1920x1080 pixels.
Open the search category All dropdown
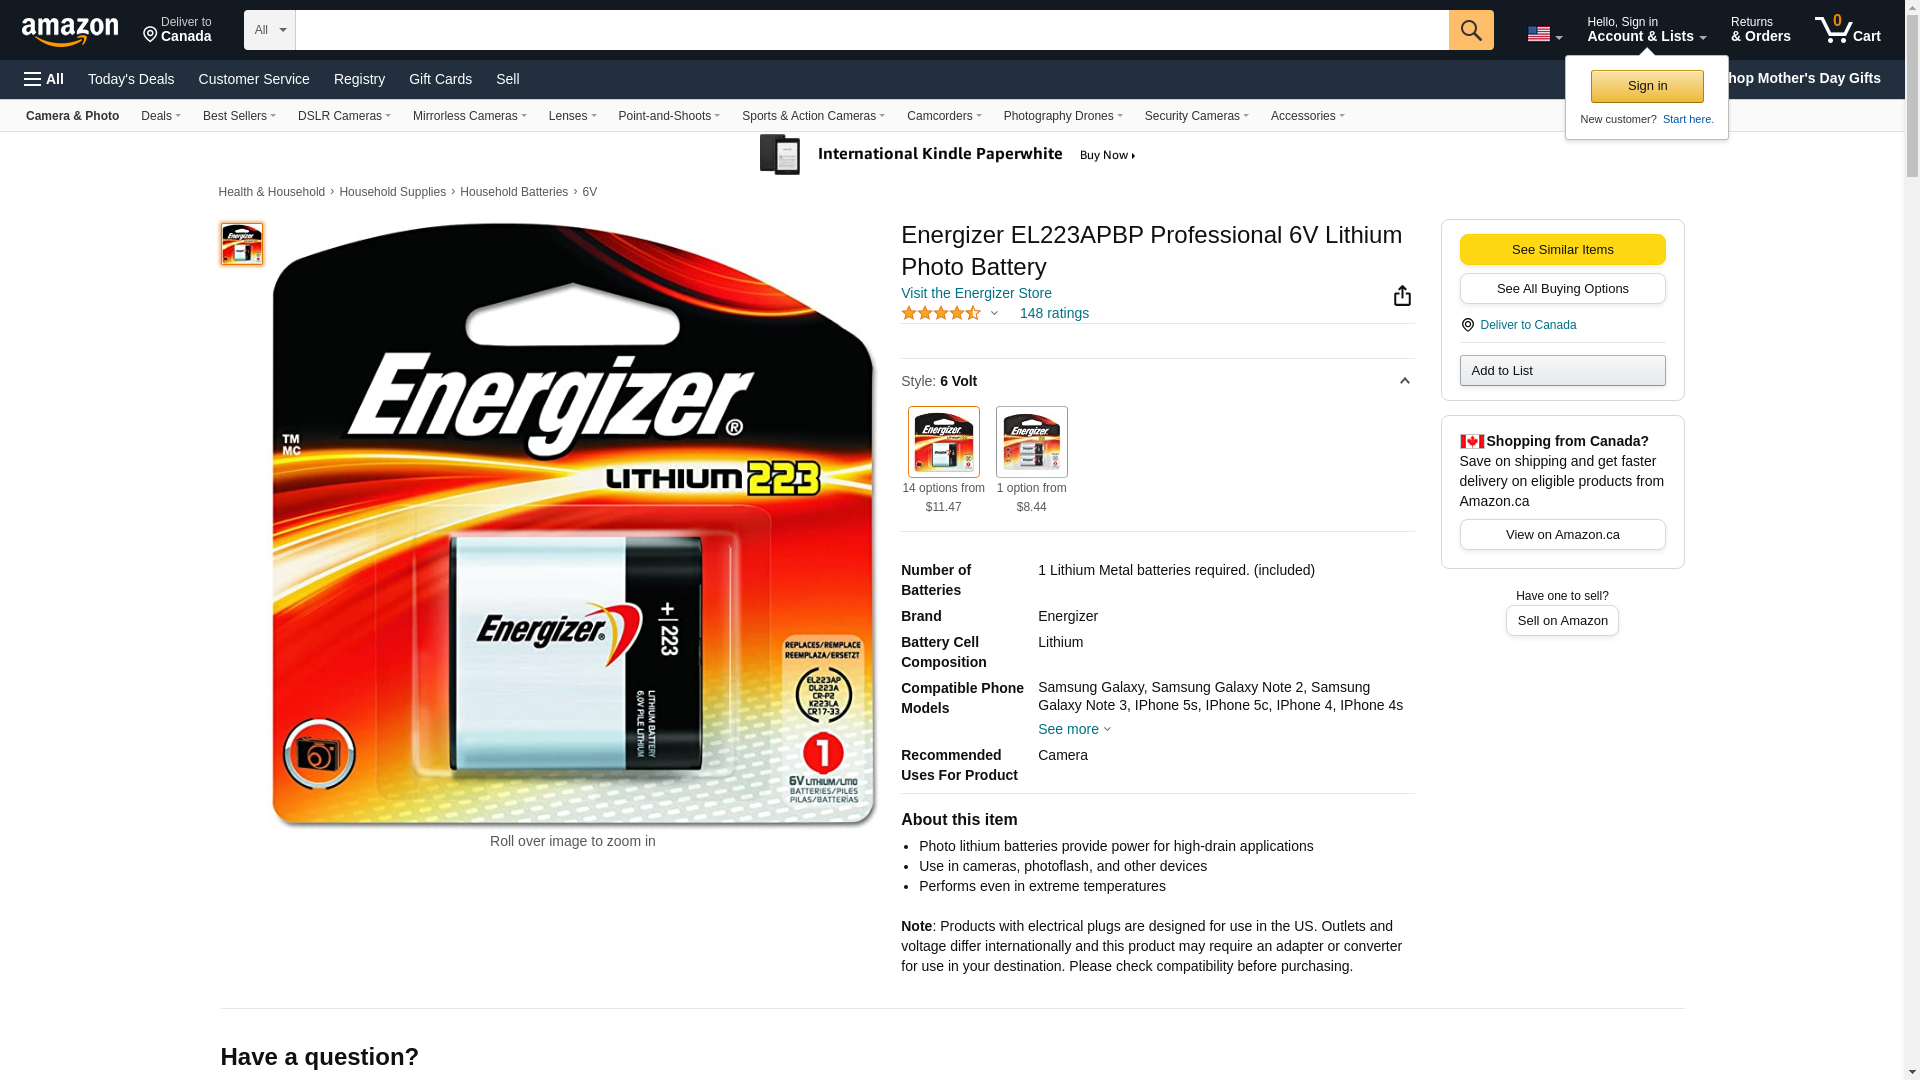point(270,30)
